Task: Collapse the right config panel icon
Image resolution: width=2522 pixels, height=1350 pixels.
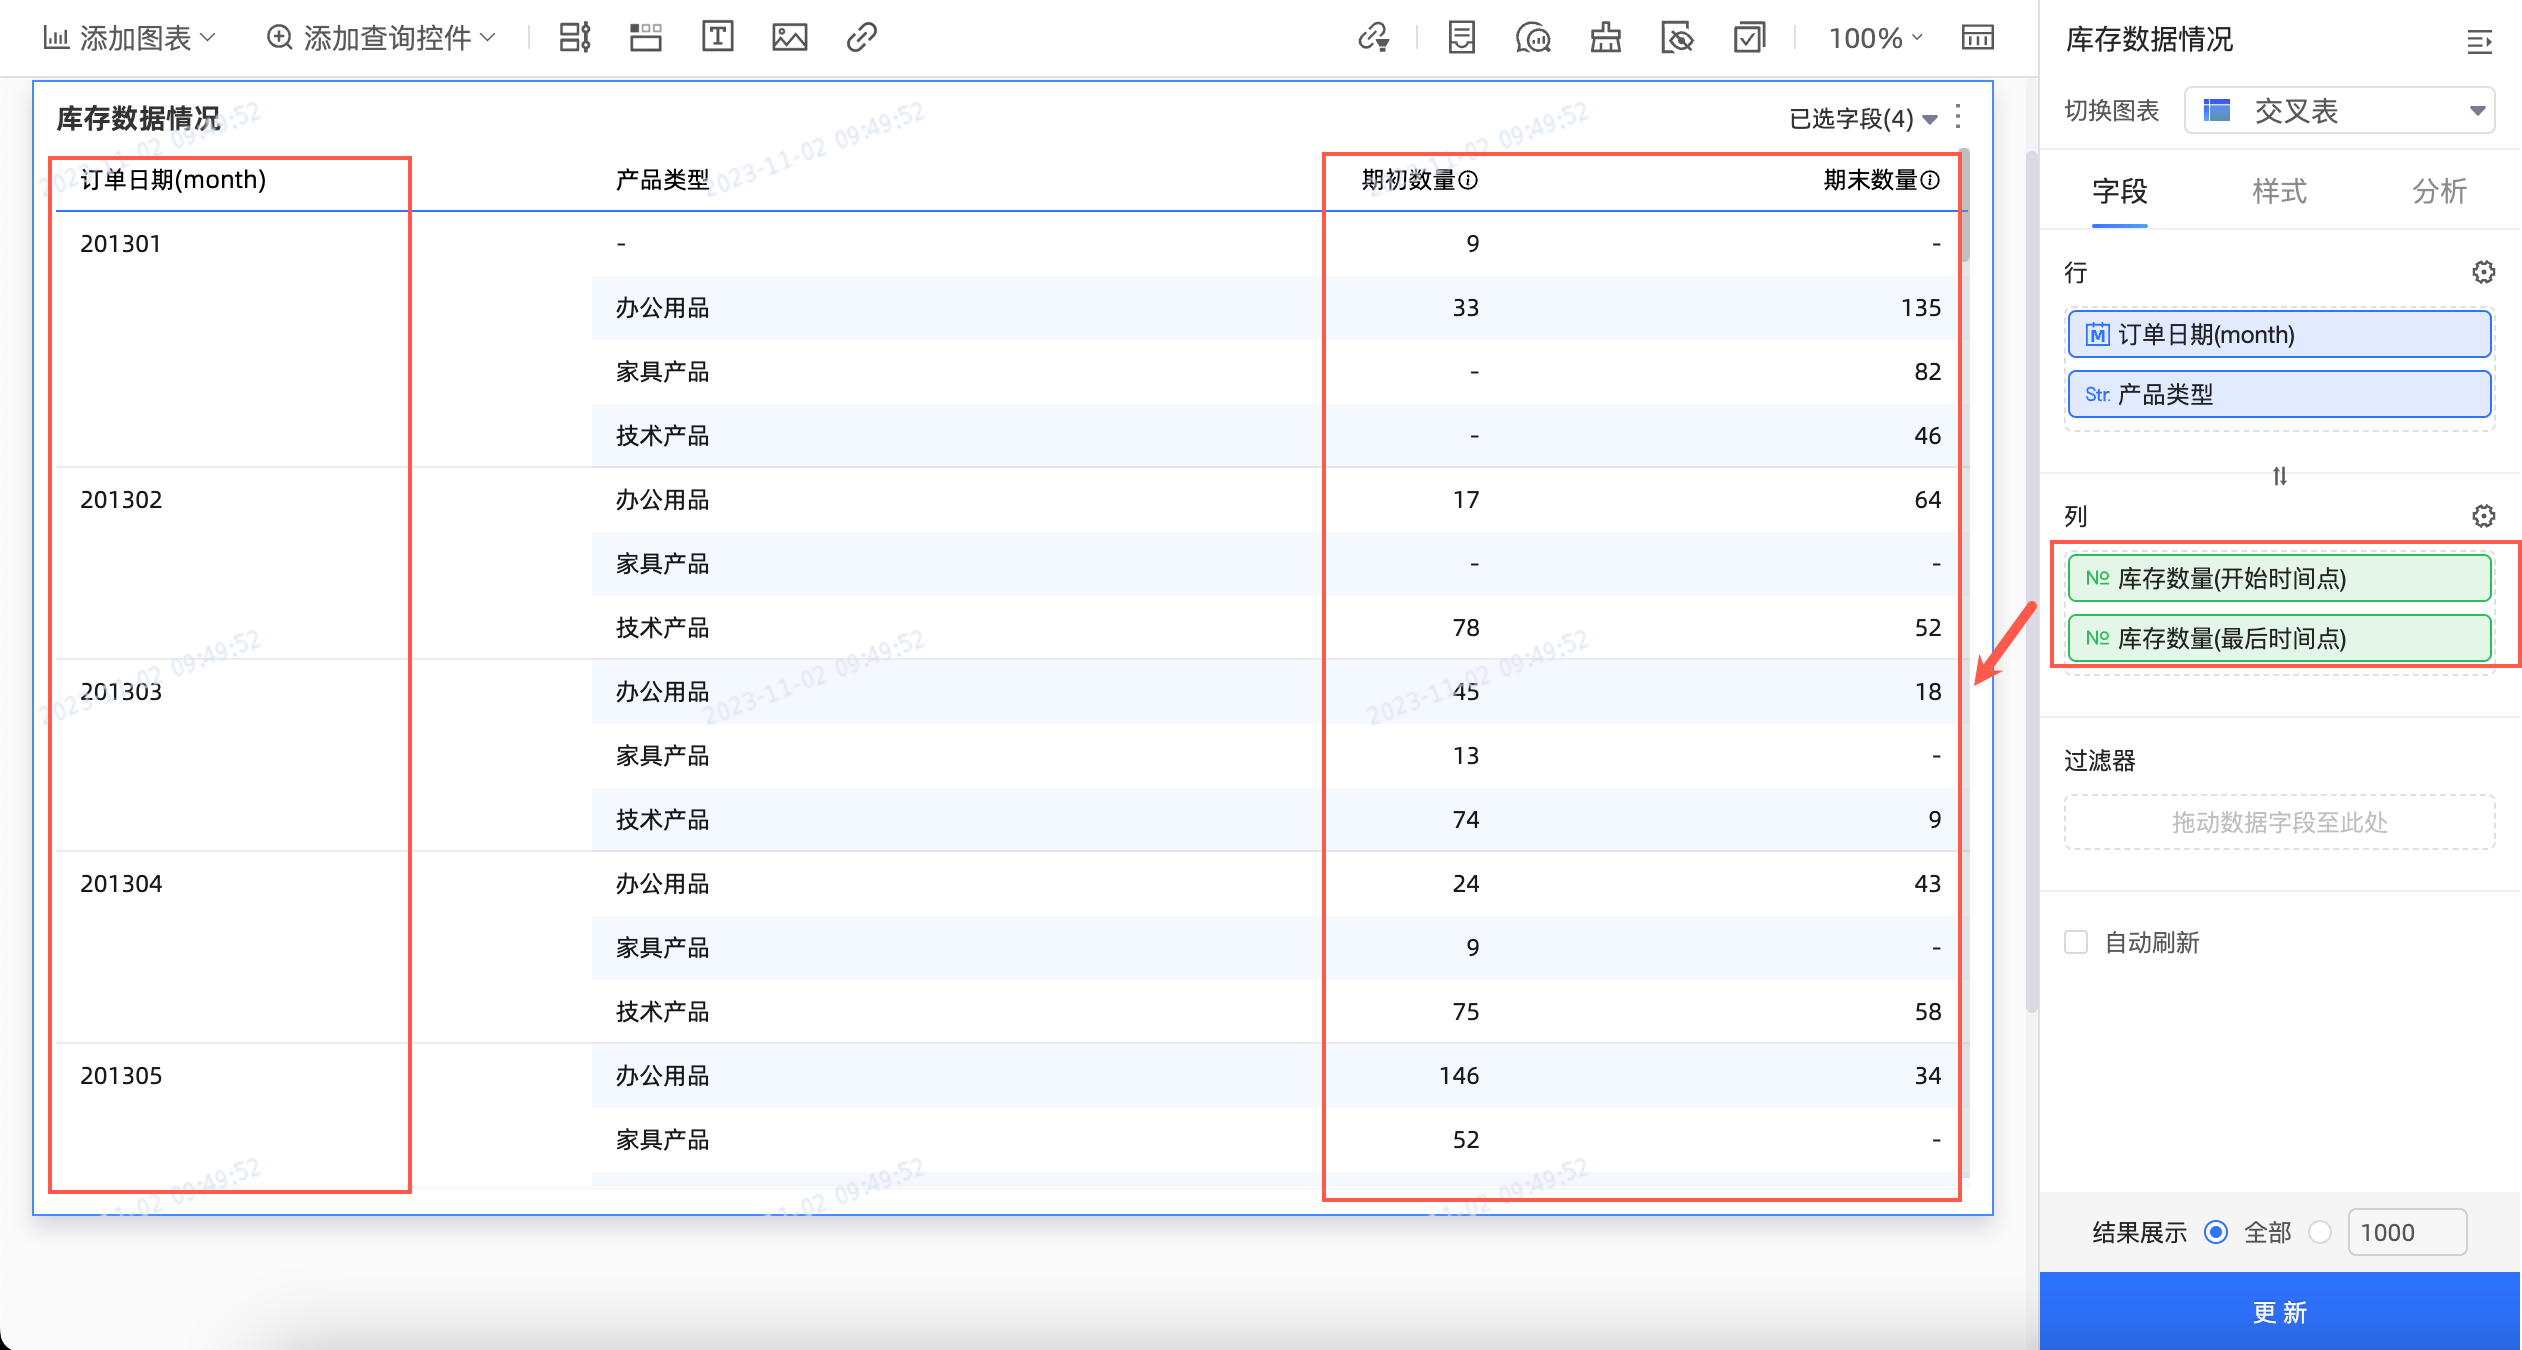Action: [2479, 41]
